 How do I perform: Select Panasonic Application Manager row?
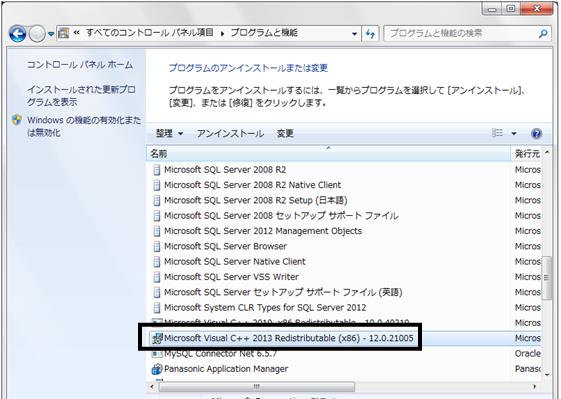tap(345, 369)
